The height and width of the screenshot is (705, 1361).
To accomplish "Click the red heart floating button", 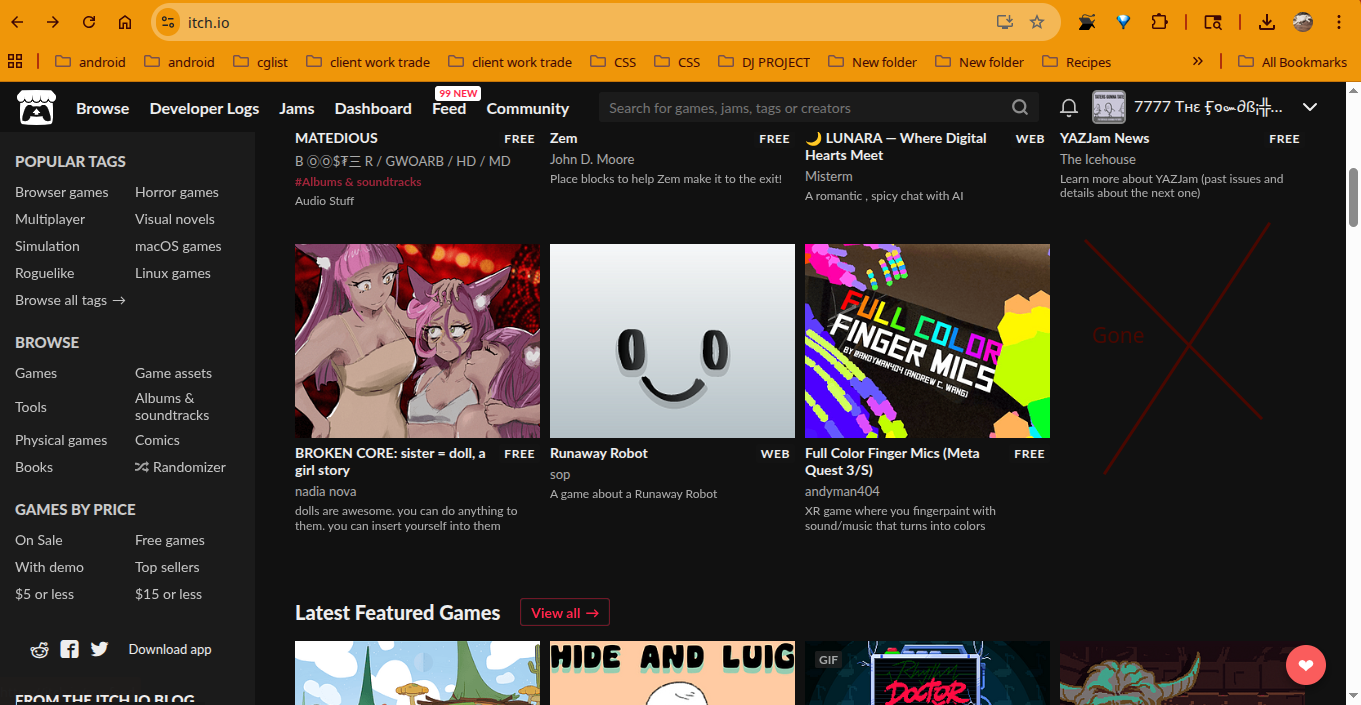I will 1306,665.
